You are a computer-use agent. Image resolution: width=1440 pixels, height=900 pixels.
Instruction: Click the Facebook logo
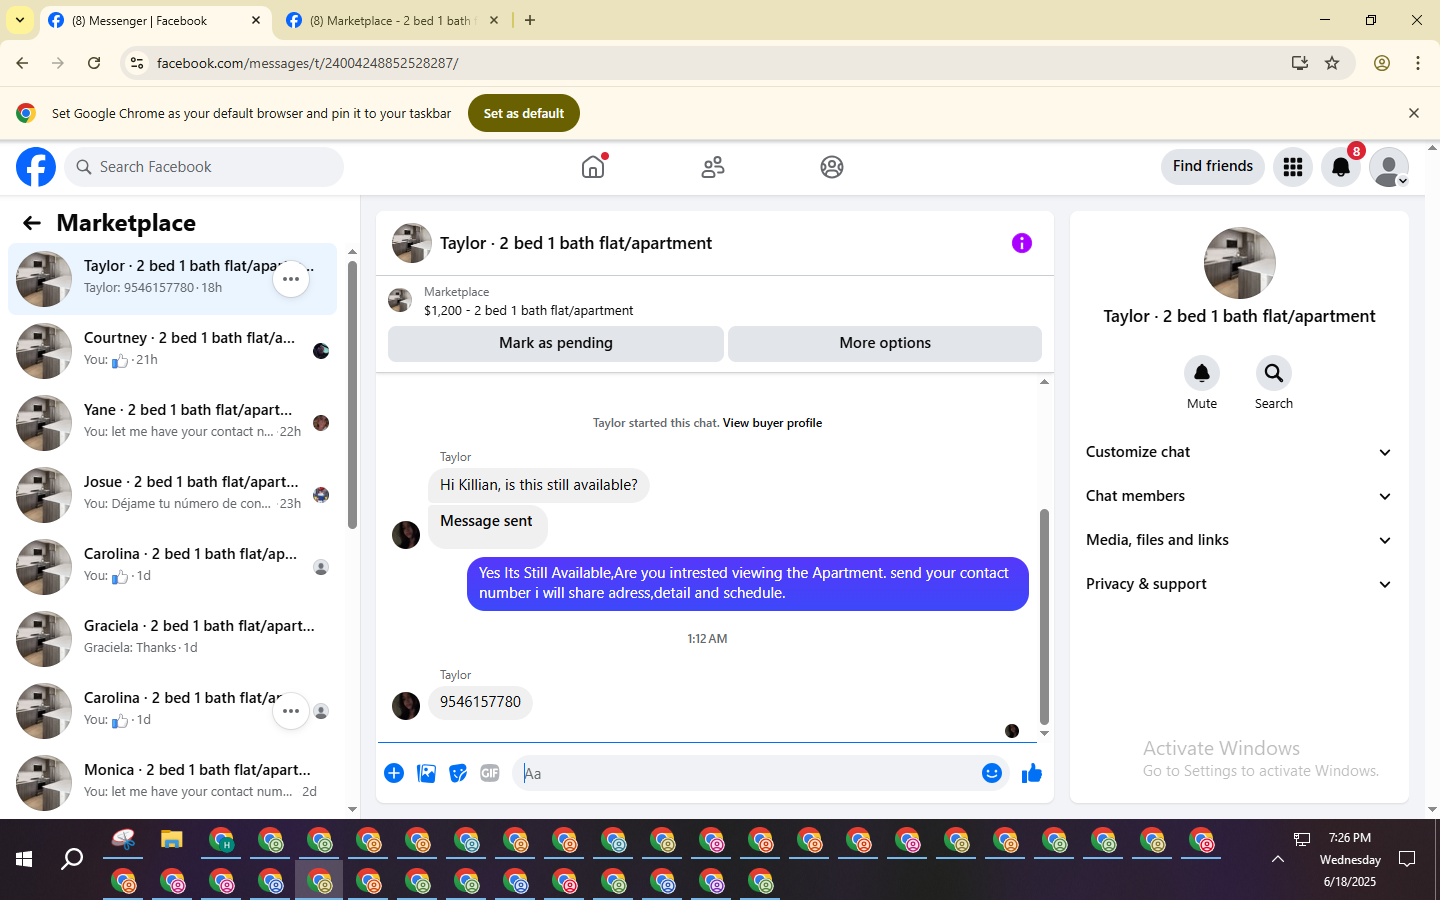[36, 167]
